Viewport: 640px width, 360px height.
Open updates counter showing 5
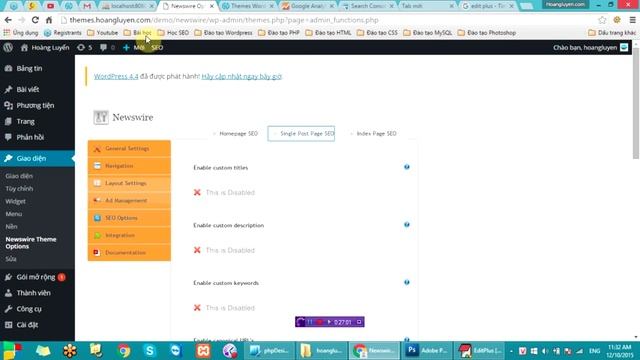[84, 47]
